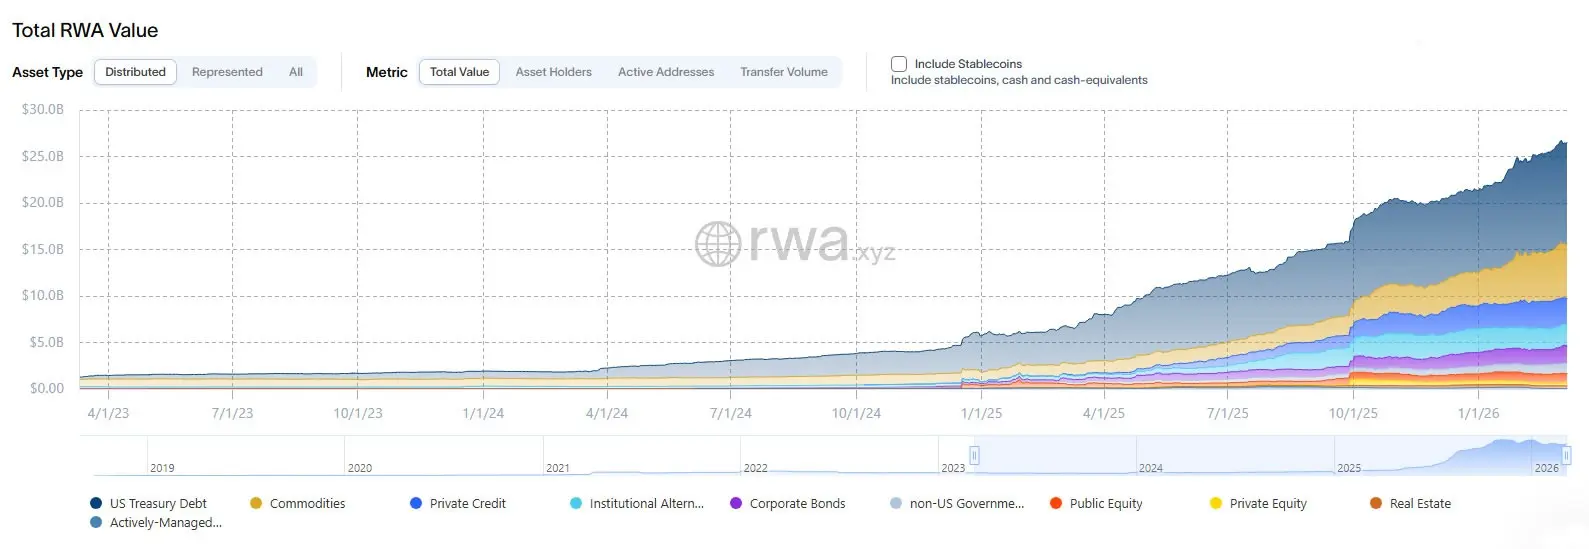Switch metric to Asset Holders
This screenshot has width=1589, height=549.
point(553,72)
